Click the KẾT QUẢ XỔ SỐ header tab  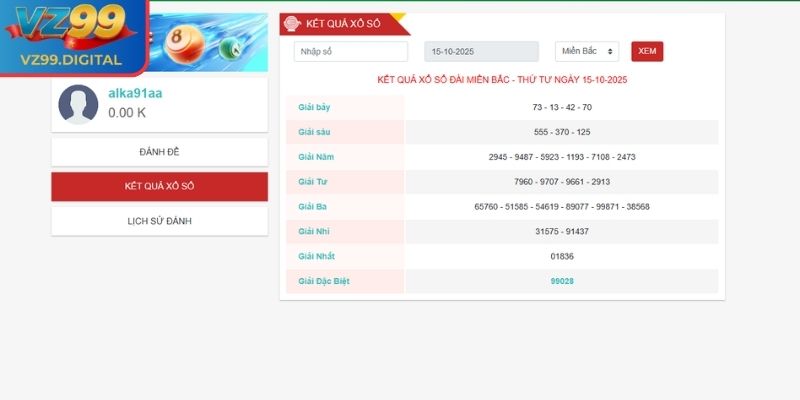(345, 24)
